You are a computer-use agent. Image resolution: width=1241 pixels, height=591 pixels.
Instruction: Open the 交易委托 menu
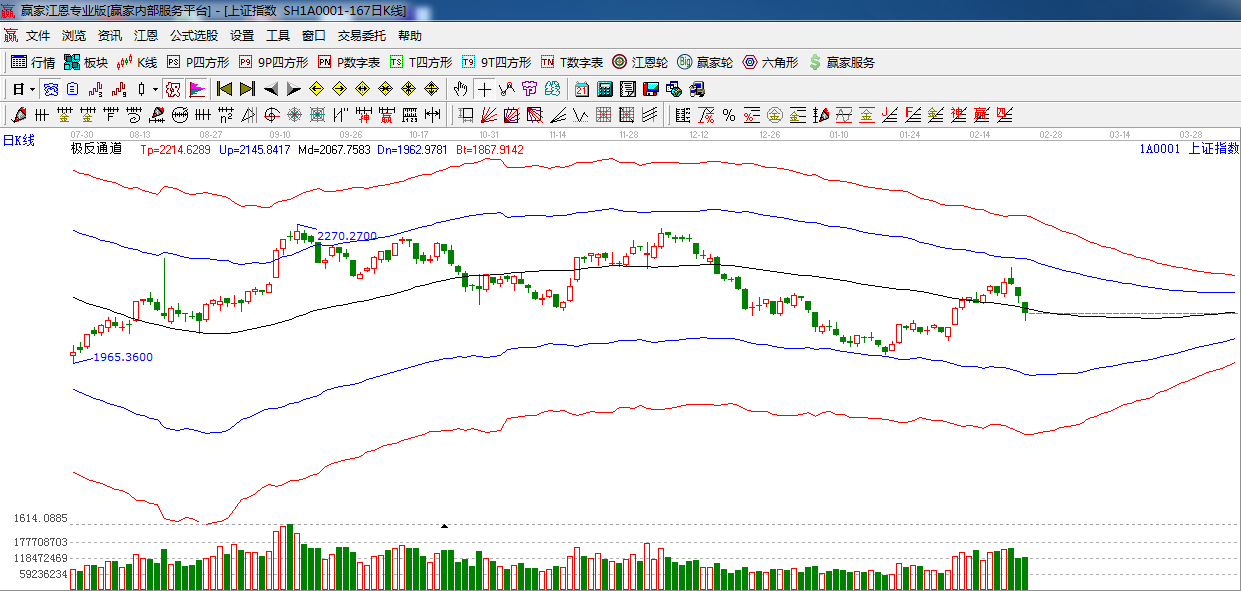click(x=361, y=36)
